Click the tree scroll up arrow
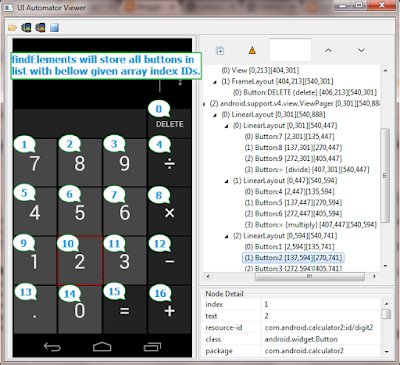 coord(385,71)
